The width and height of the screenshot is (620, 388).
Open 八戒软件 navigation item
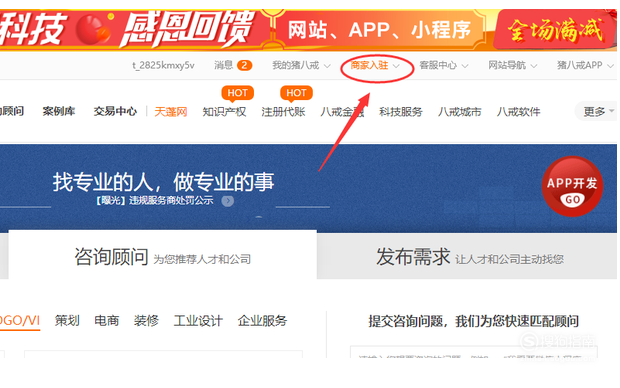coord(518,112)
